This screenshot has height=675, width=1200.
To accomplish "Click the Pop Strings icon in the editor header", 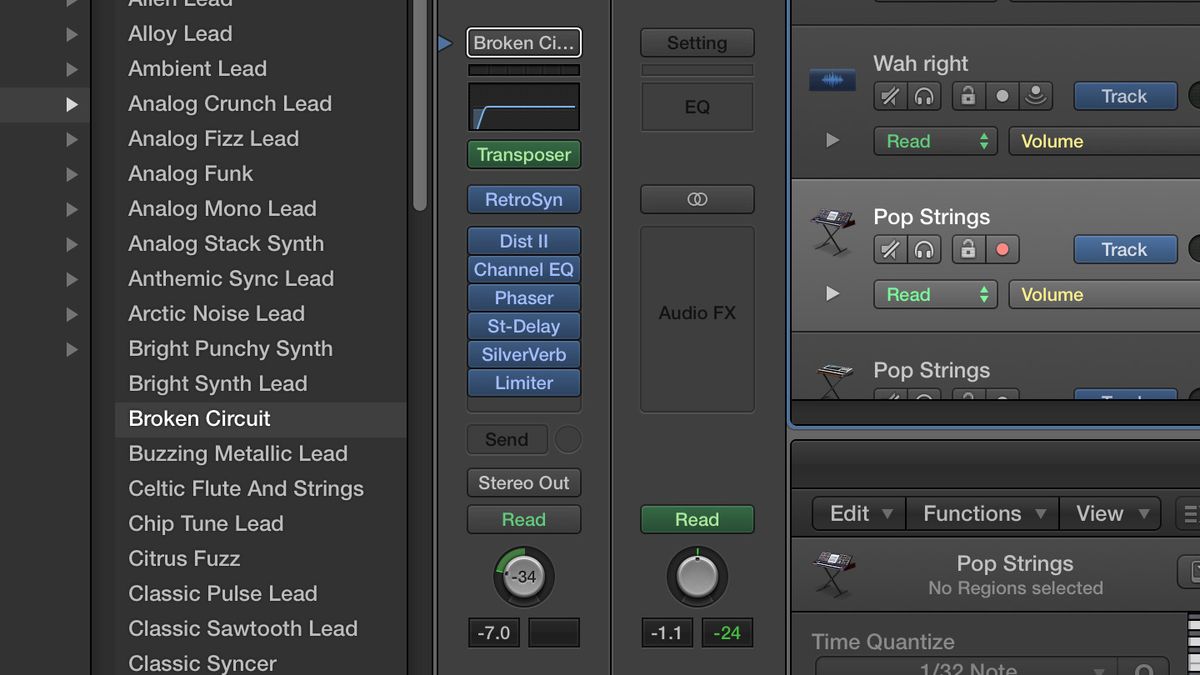I will (831, 575).
